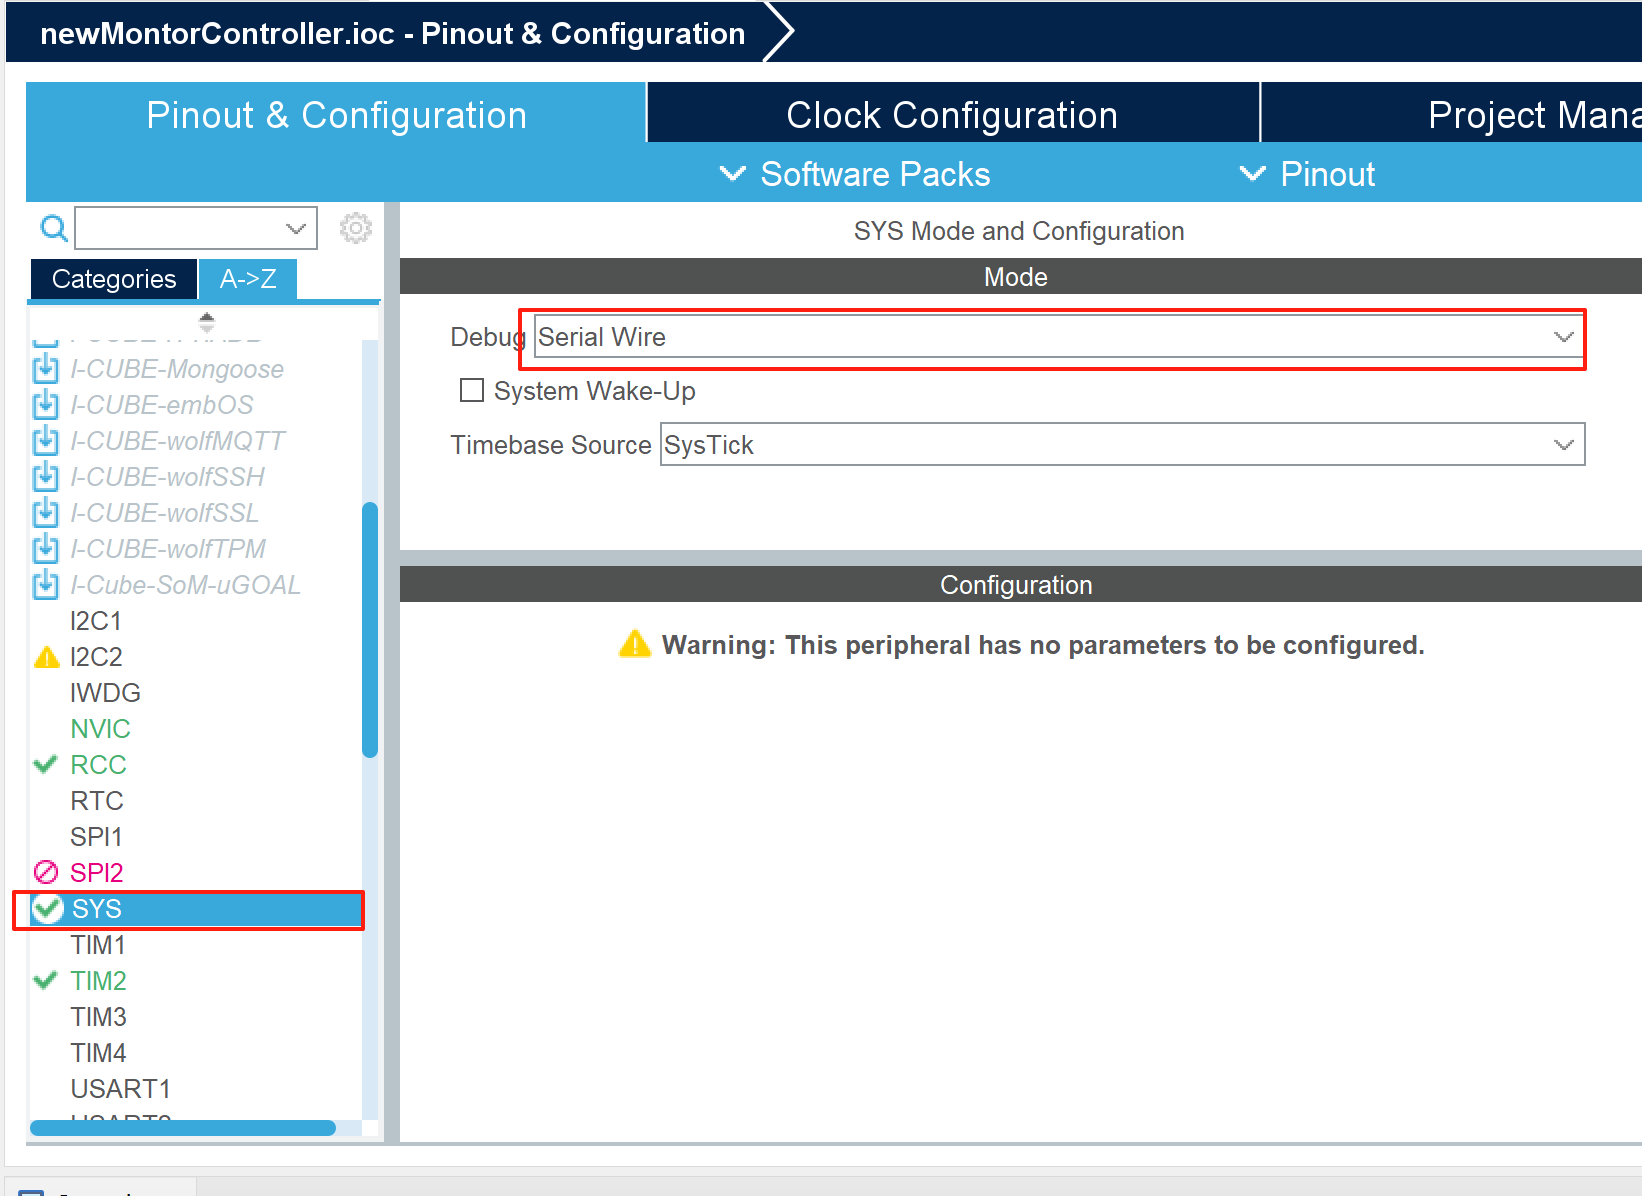Select USART1 in the peripheral list
This screenshot has width=1642, height=1196.
(x=120, y=1089)
